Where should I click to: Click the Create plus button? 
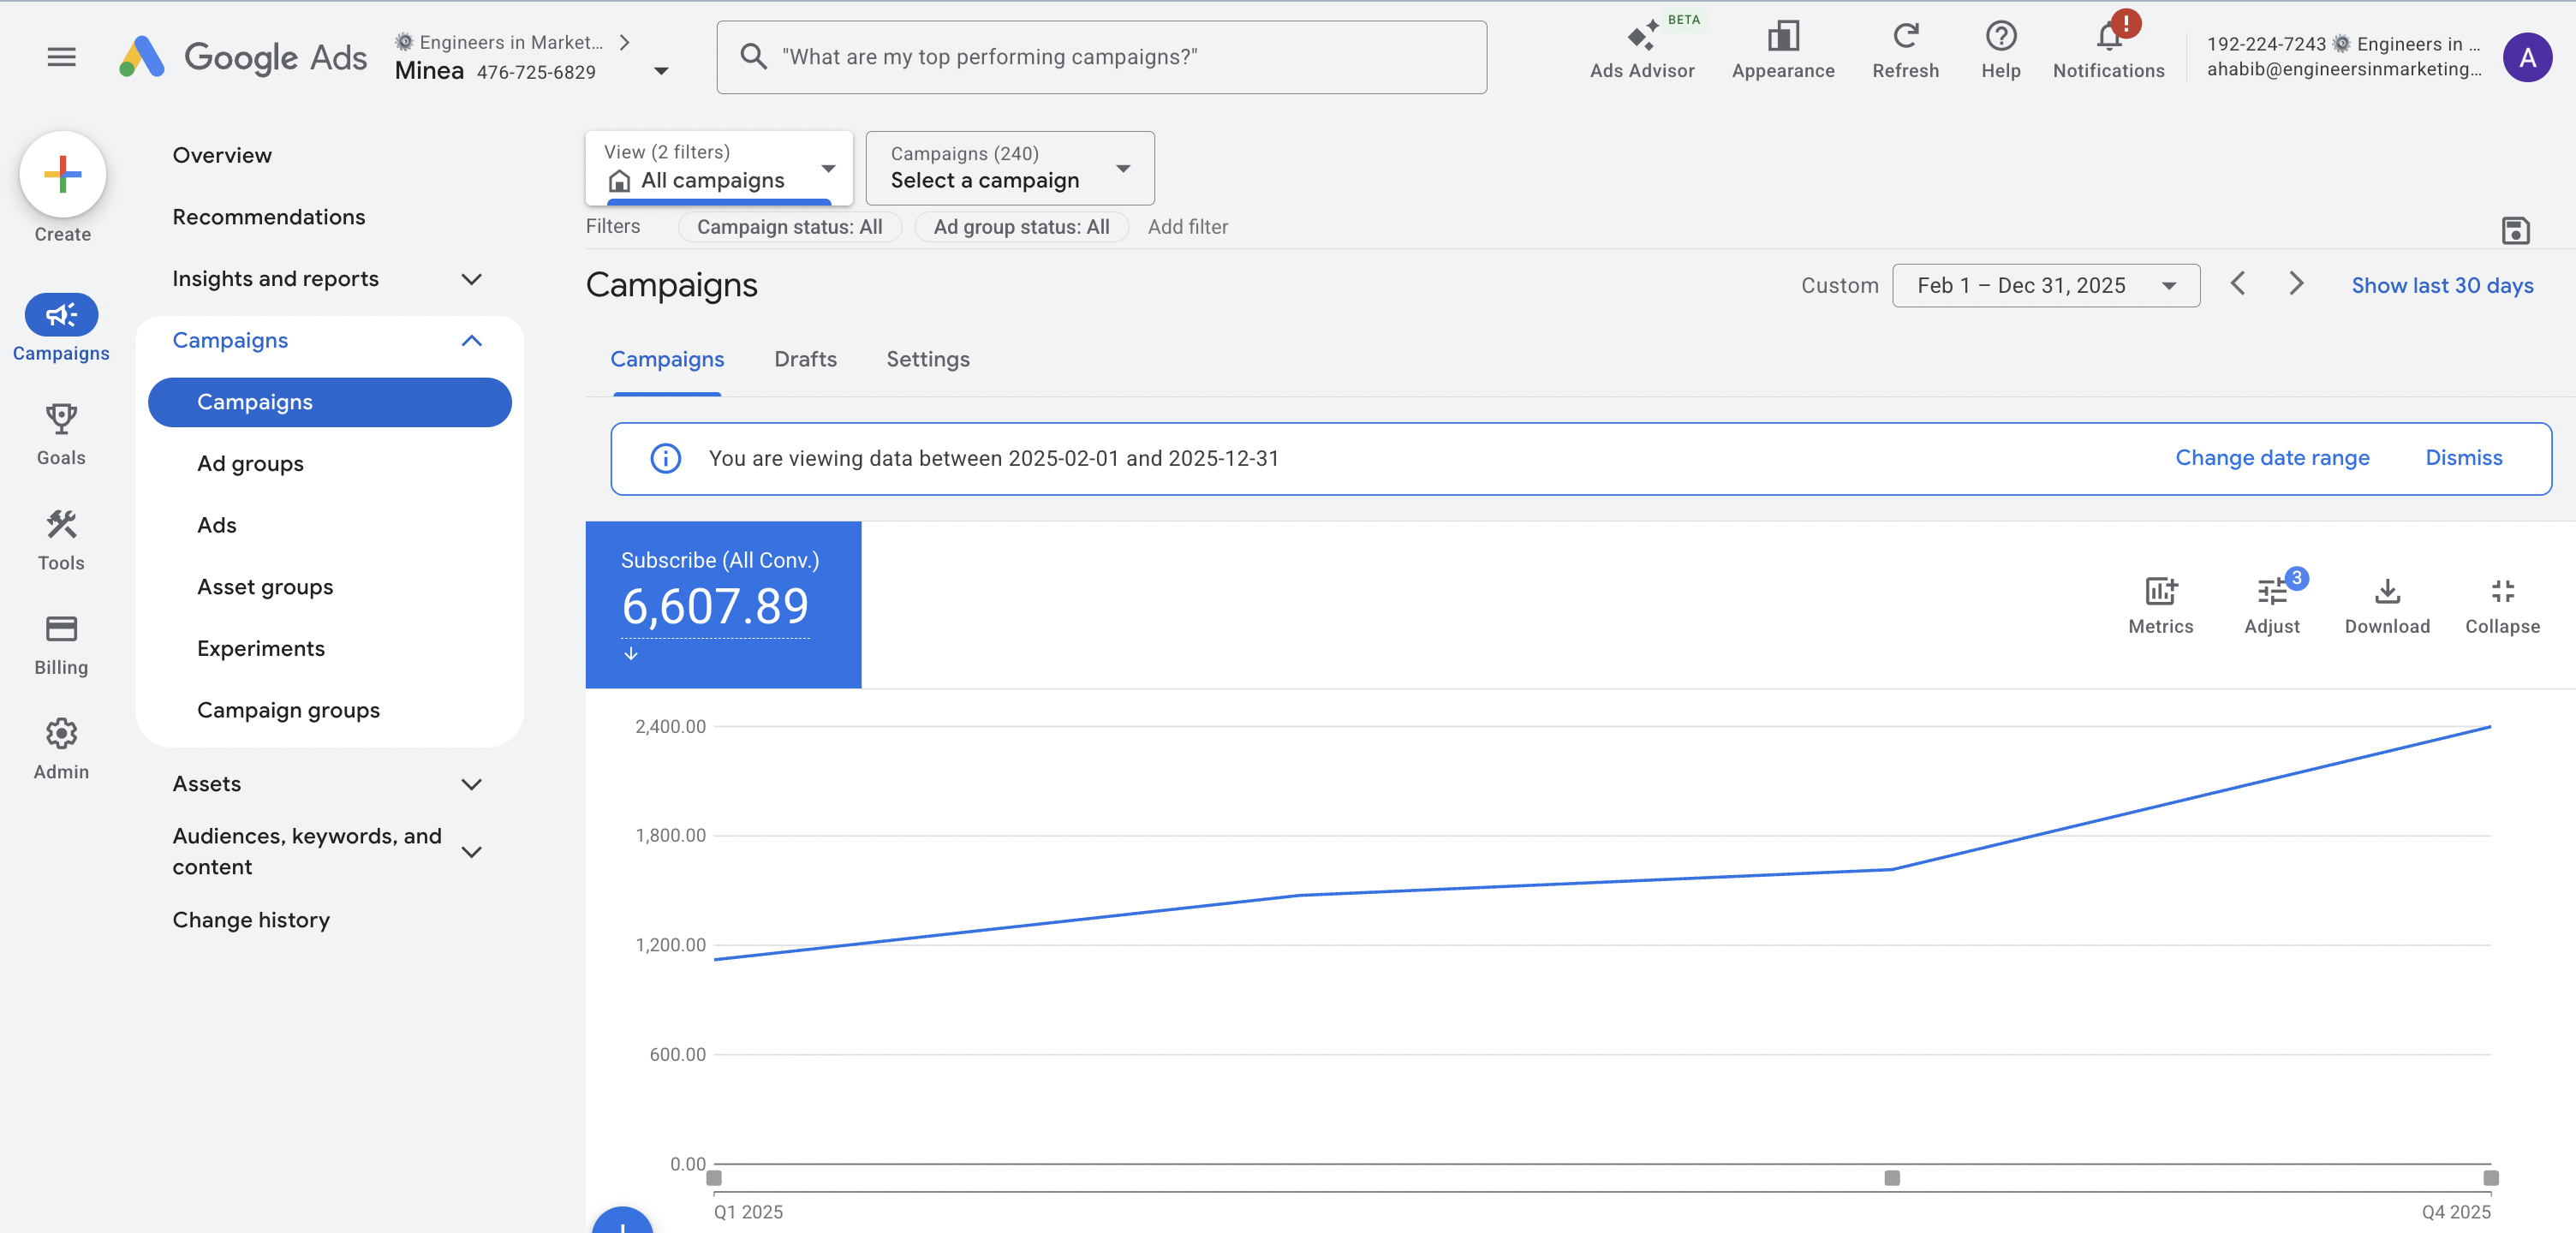pyautogui.click(x=62, y=174)
